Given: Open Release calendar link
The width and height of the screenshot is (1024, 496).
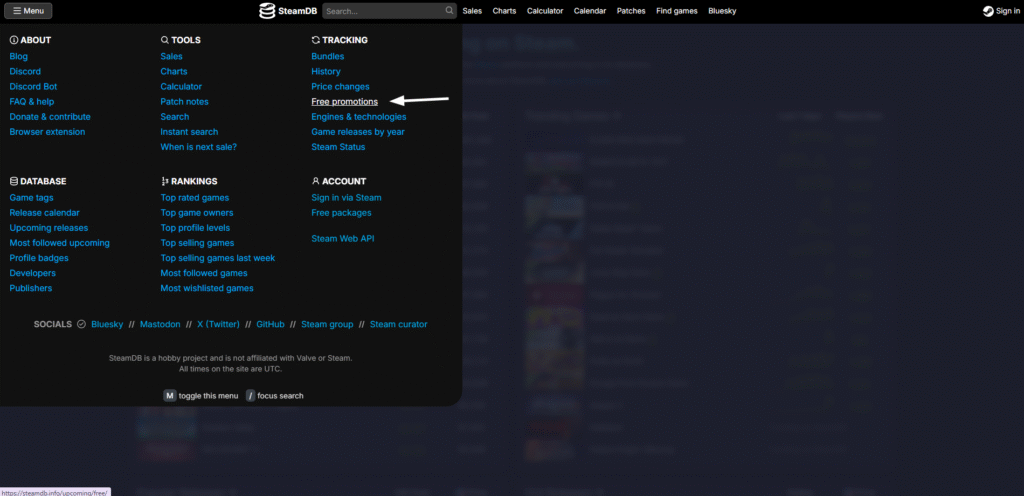Looking at the screenshot, I should pos(44,213).
